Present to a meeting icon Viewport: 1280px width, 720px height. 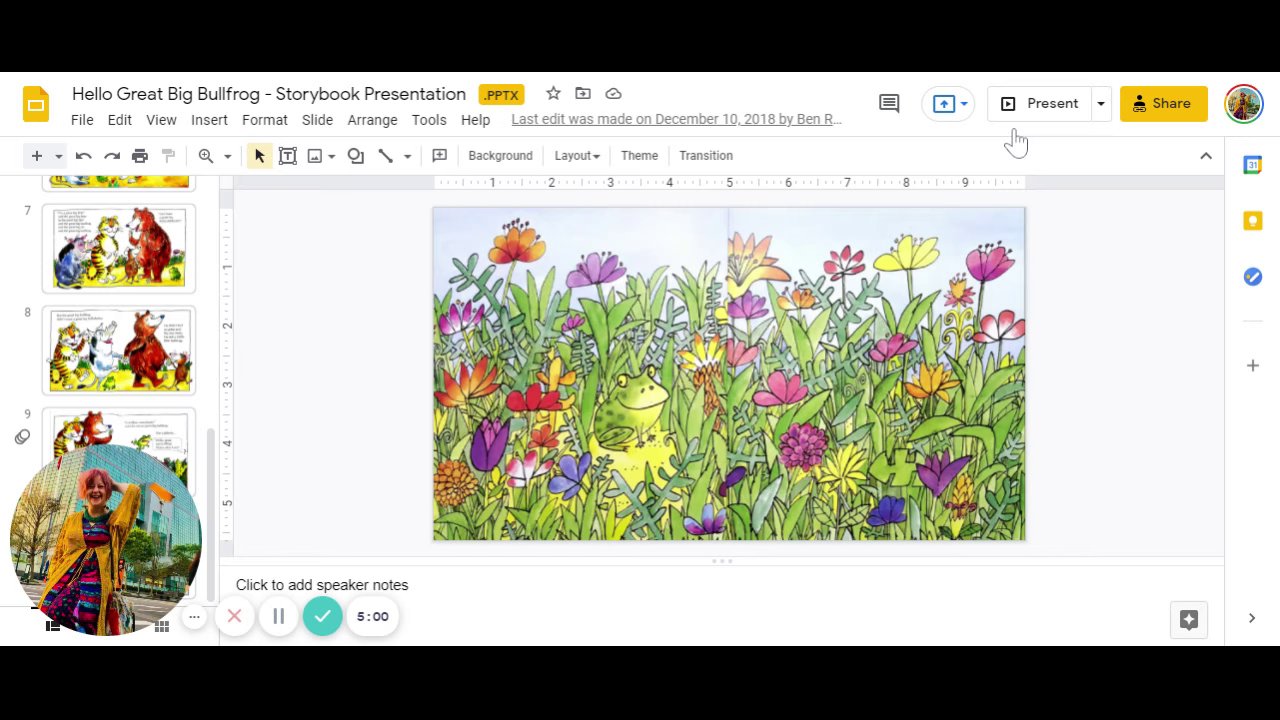(943, 104)
